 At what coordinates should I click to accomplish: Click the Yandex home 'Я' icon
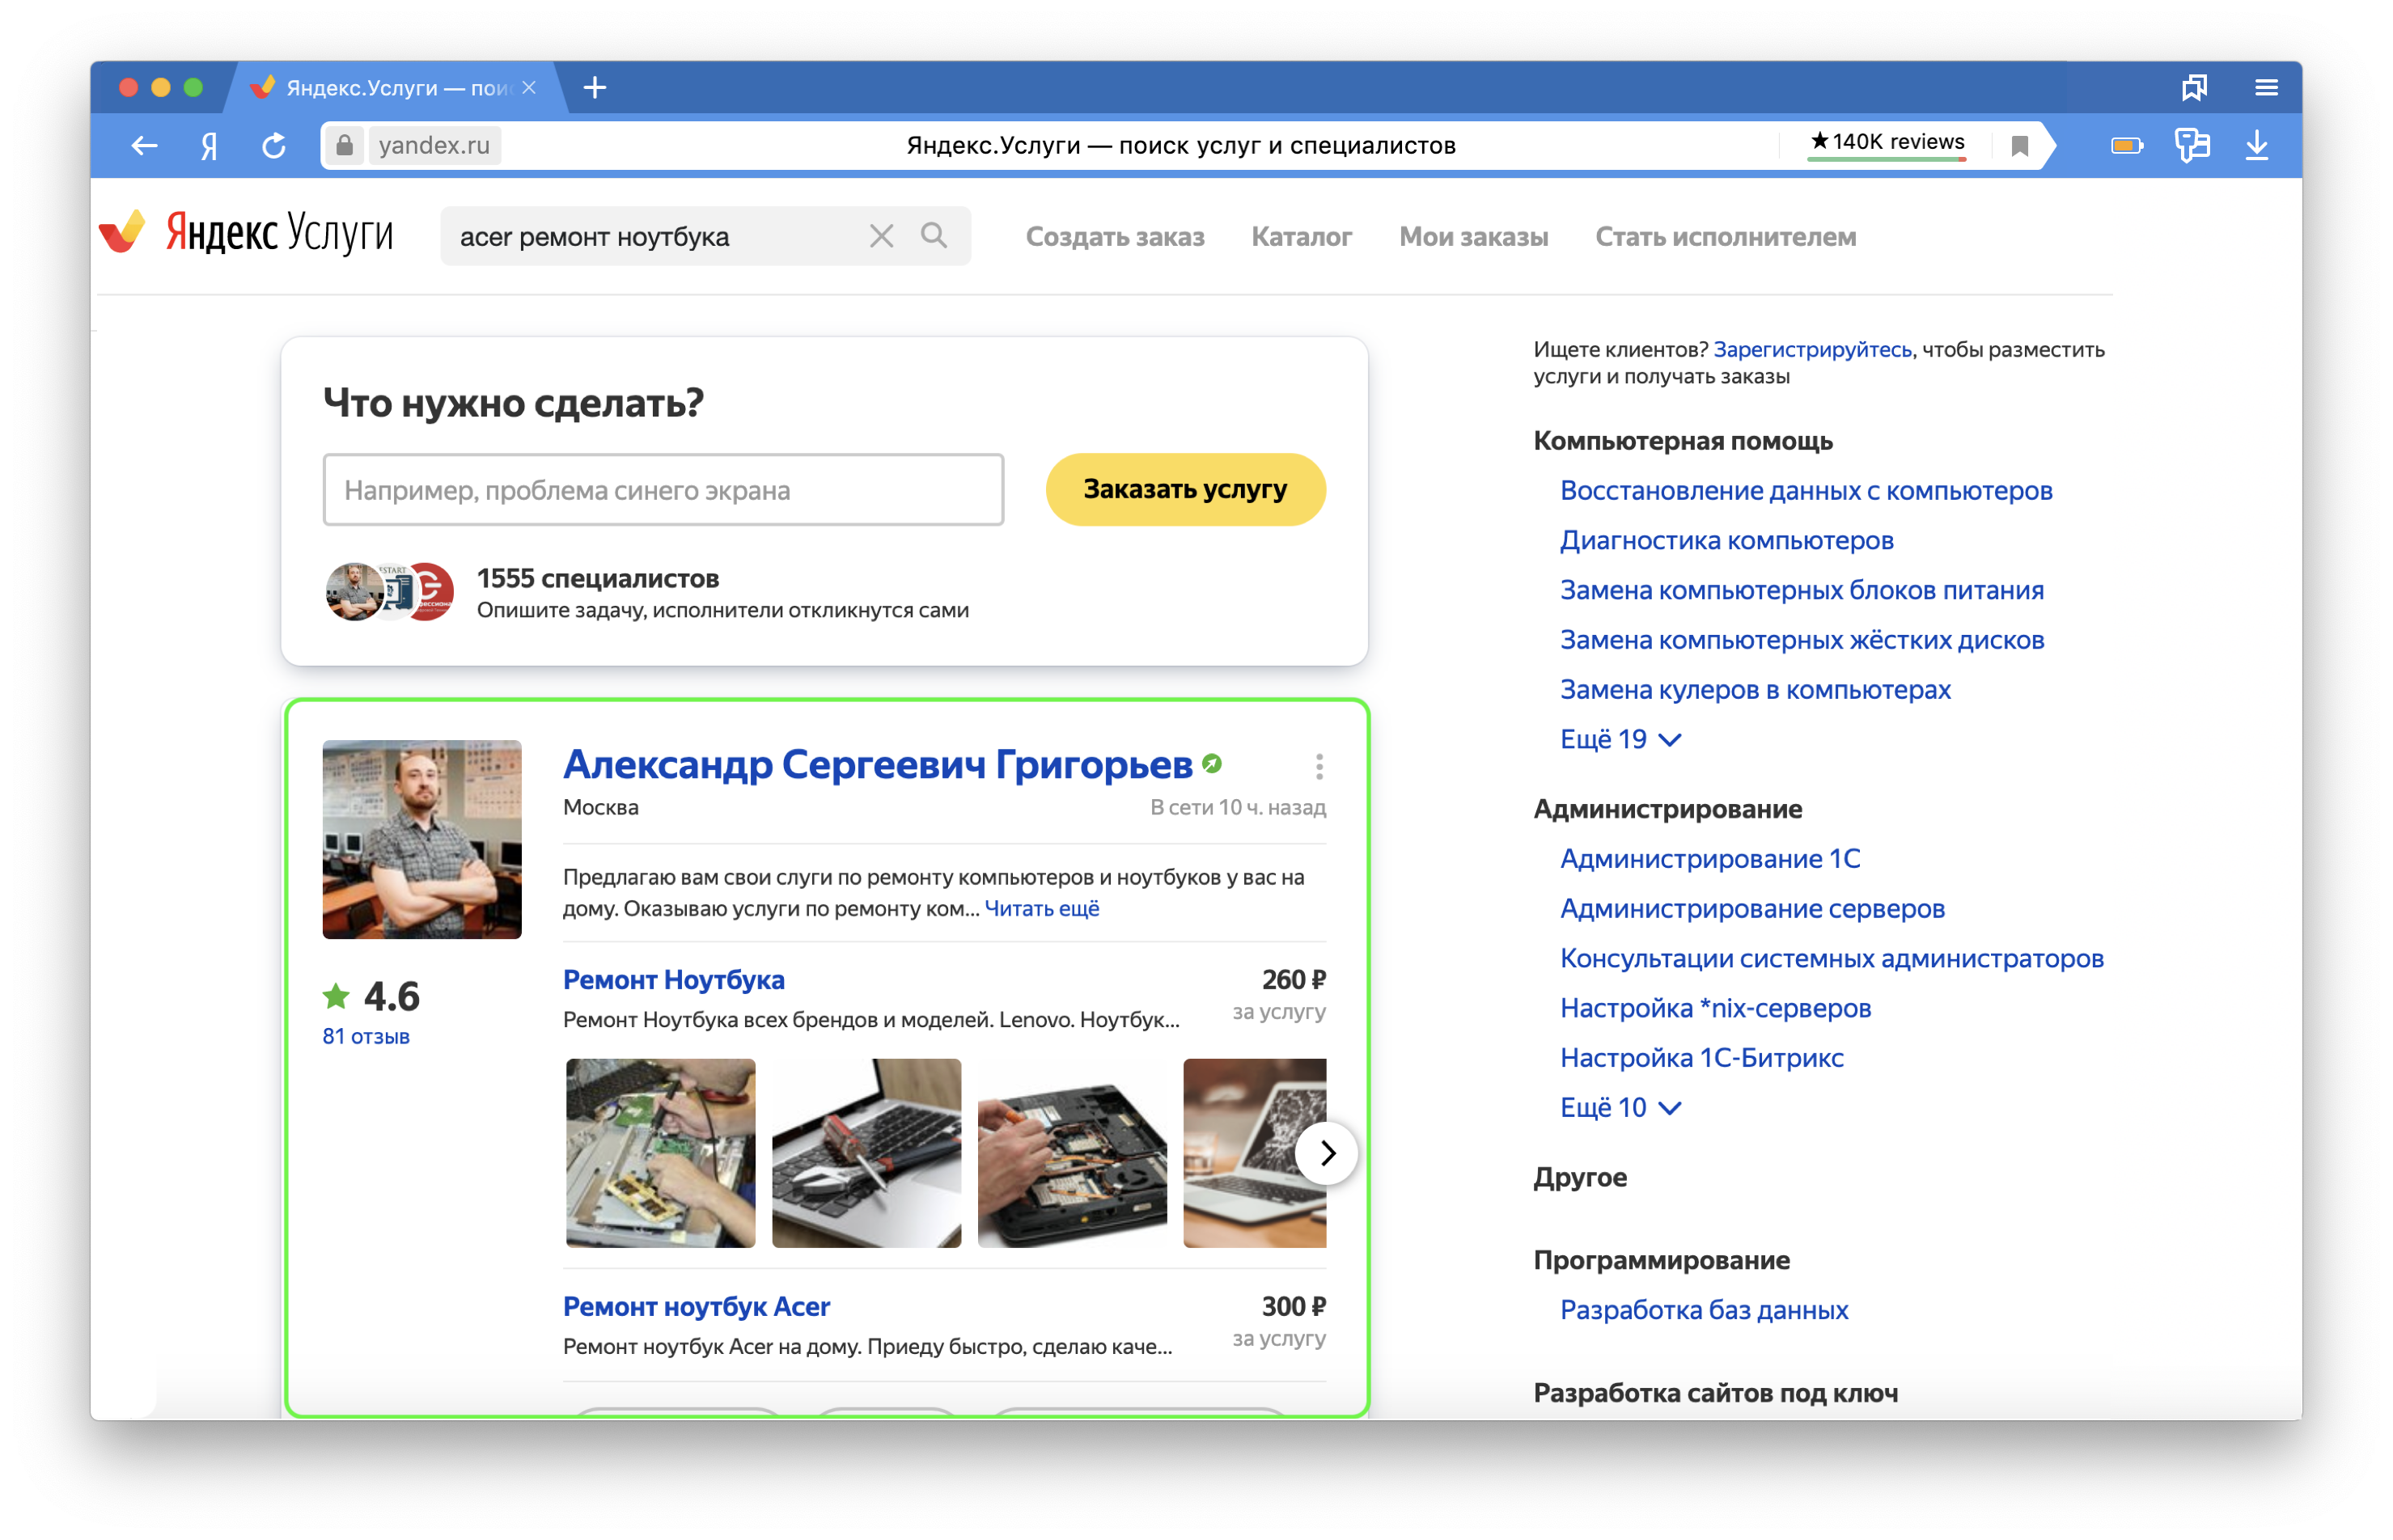209,146
